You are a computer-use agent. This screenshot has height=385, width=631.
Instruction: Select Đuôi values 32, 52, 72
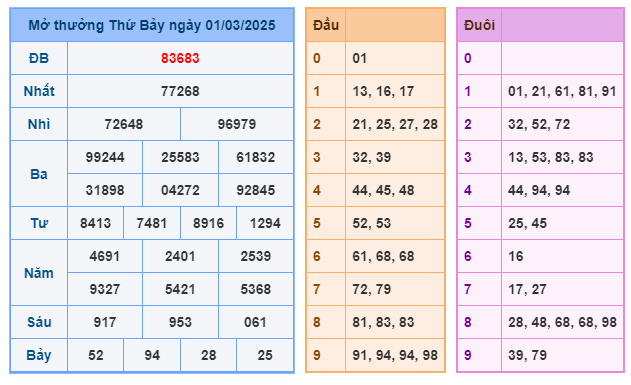click(x=539, y=124)
